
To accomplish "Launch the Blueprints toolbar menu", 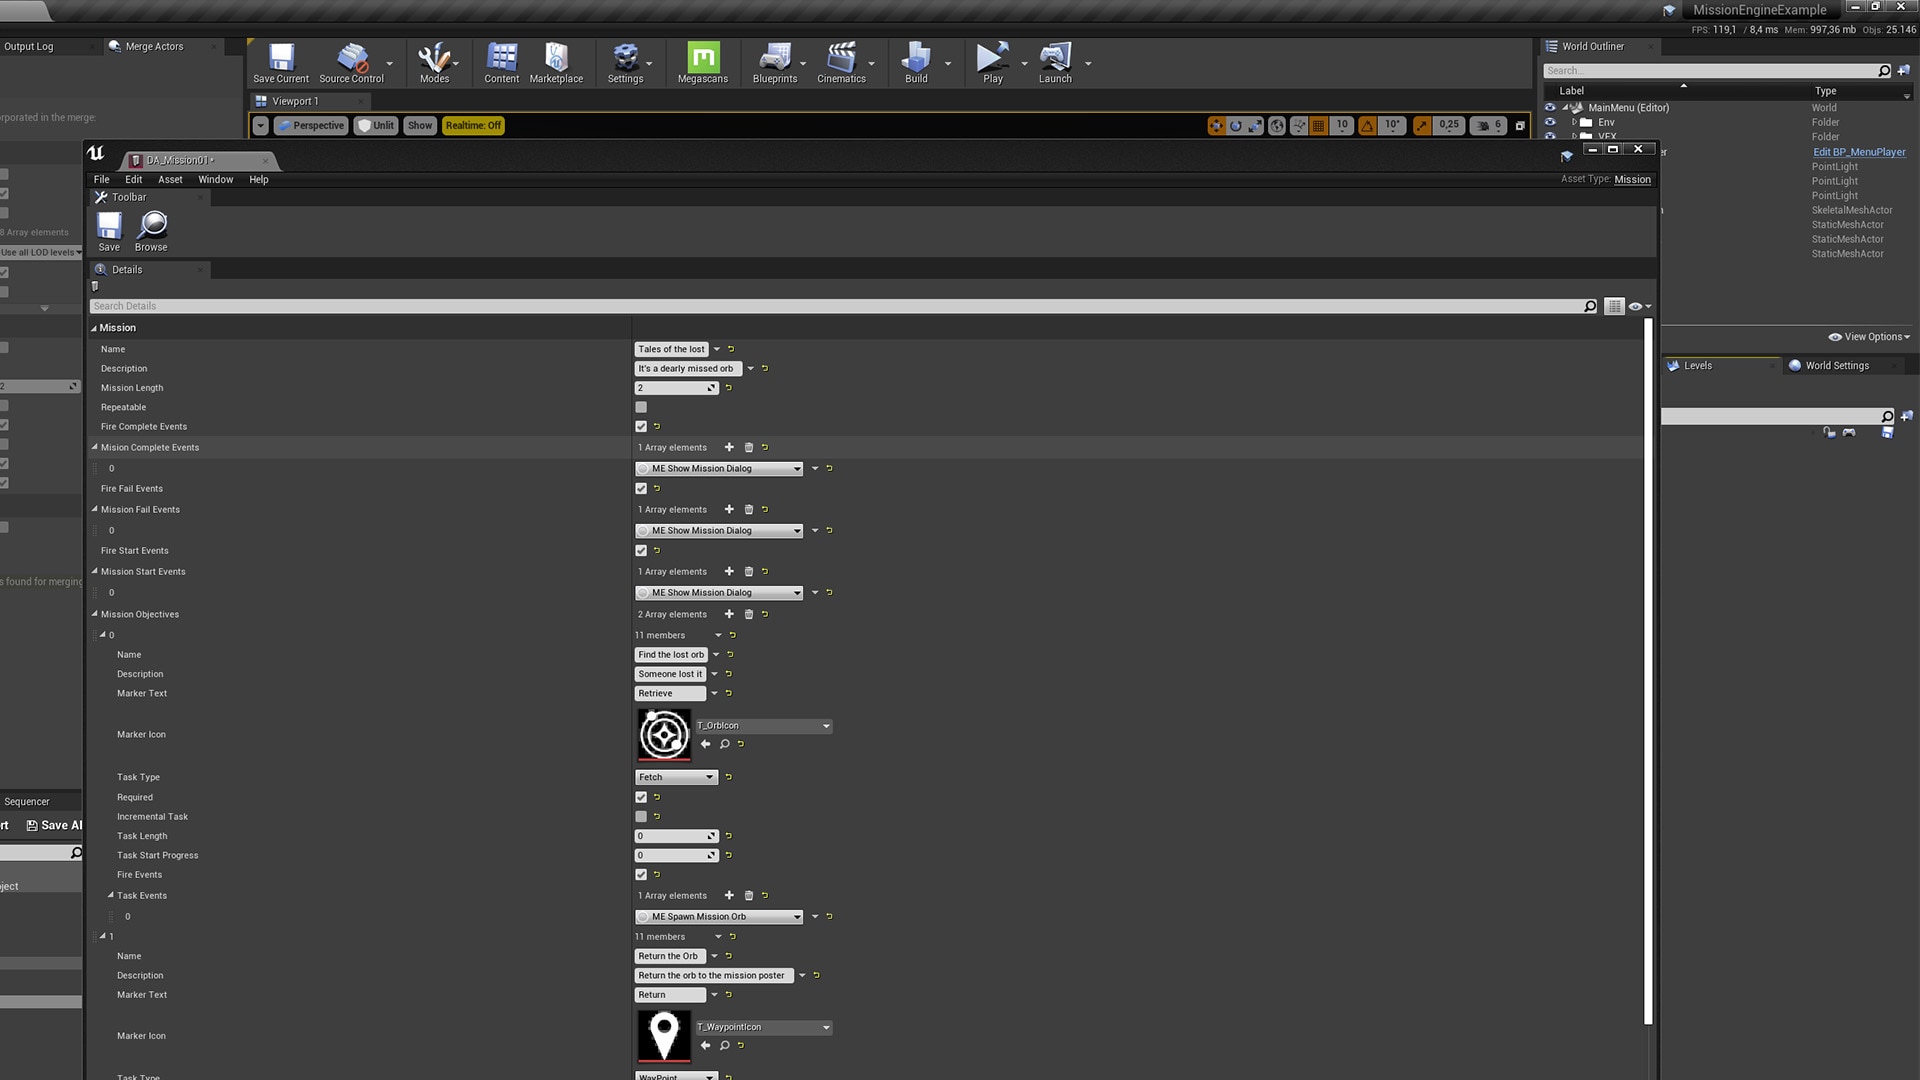I will tap(775, 62).
